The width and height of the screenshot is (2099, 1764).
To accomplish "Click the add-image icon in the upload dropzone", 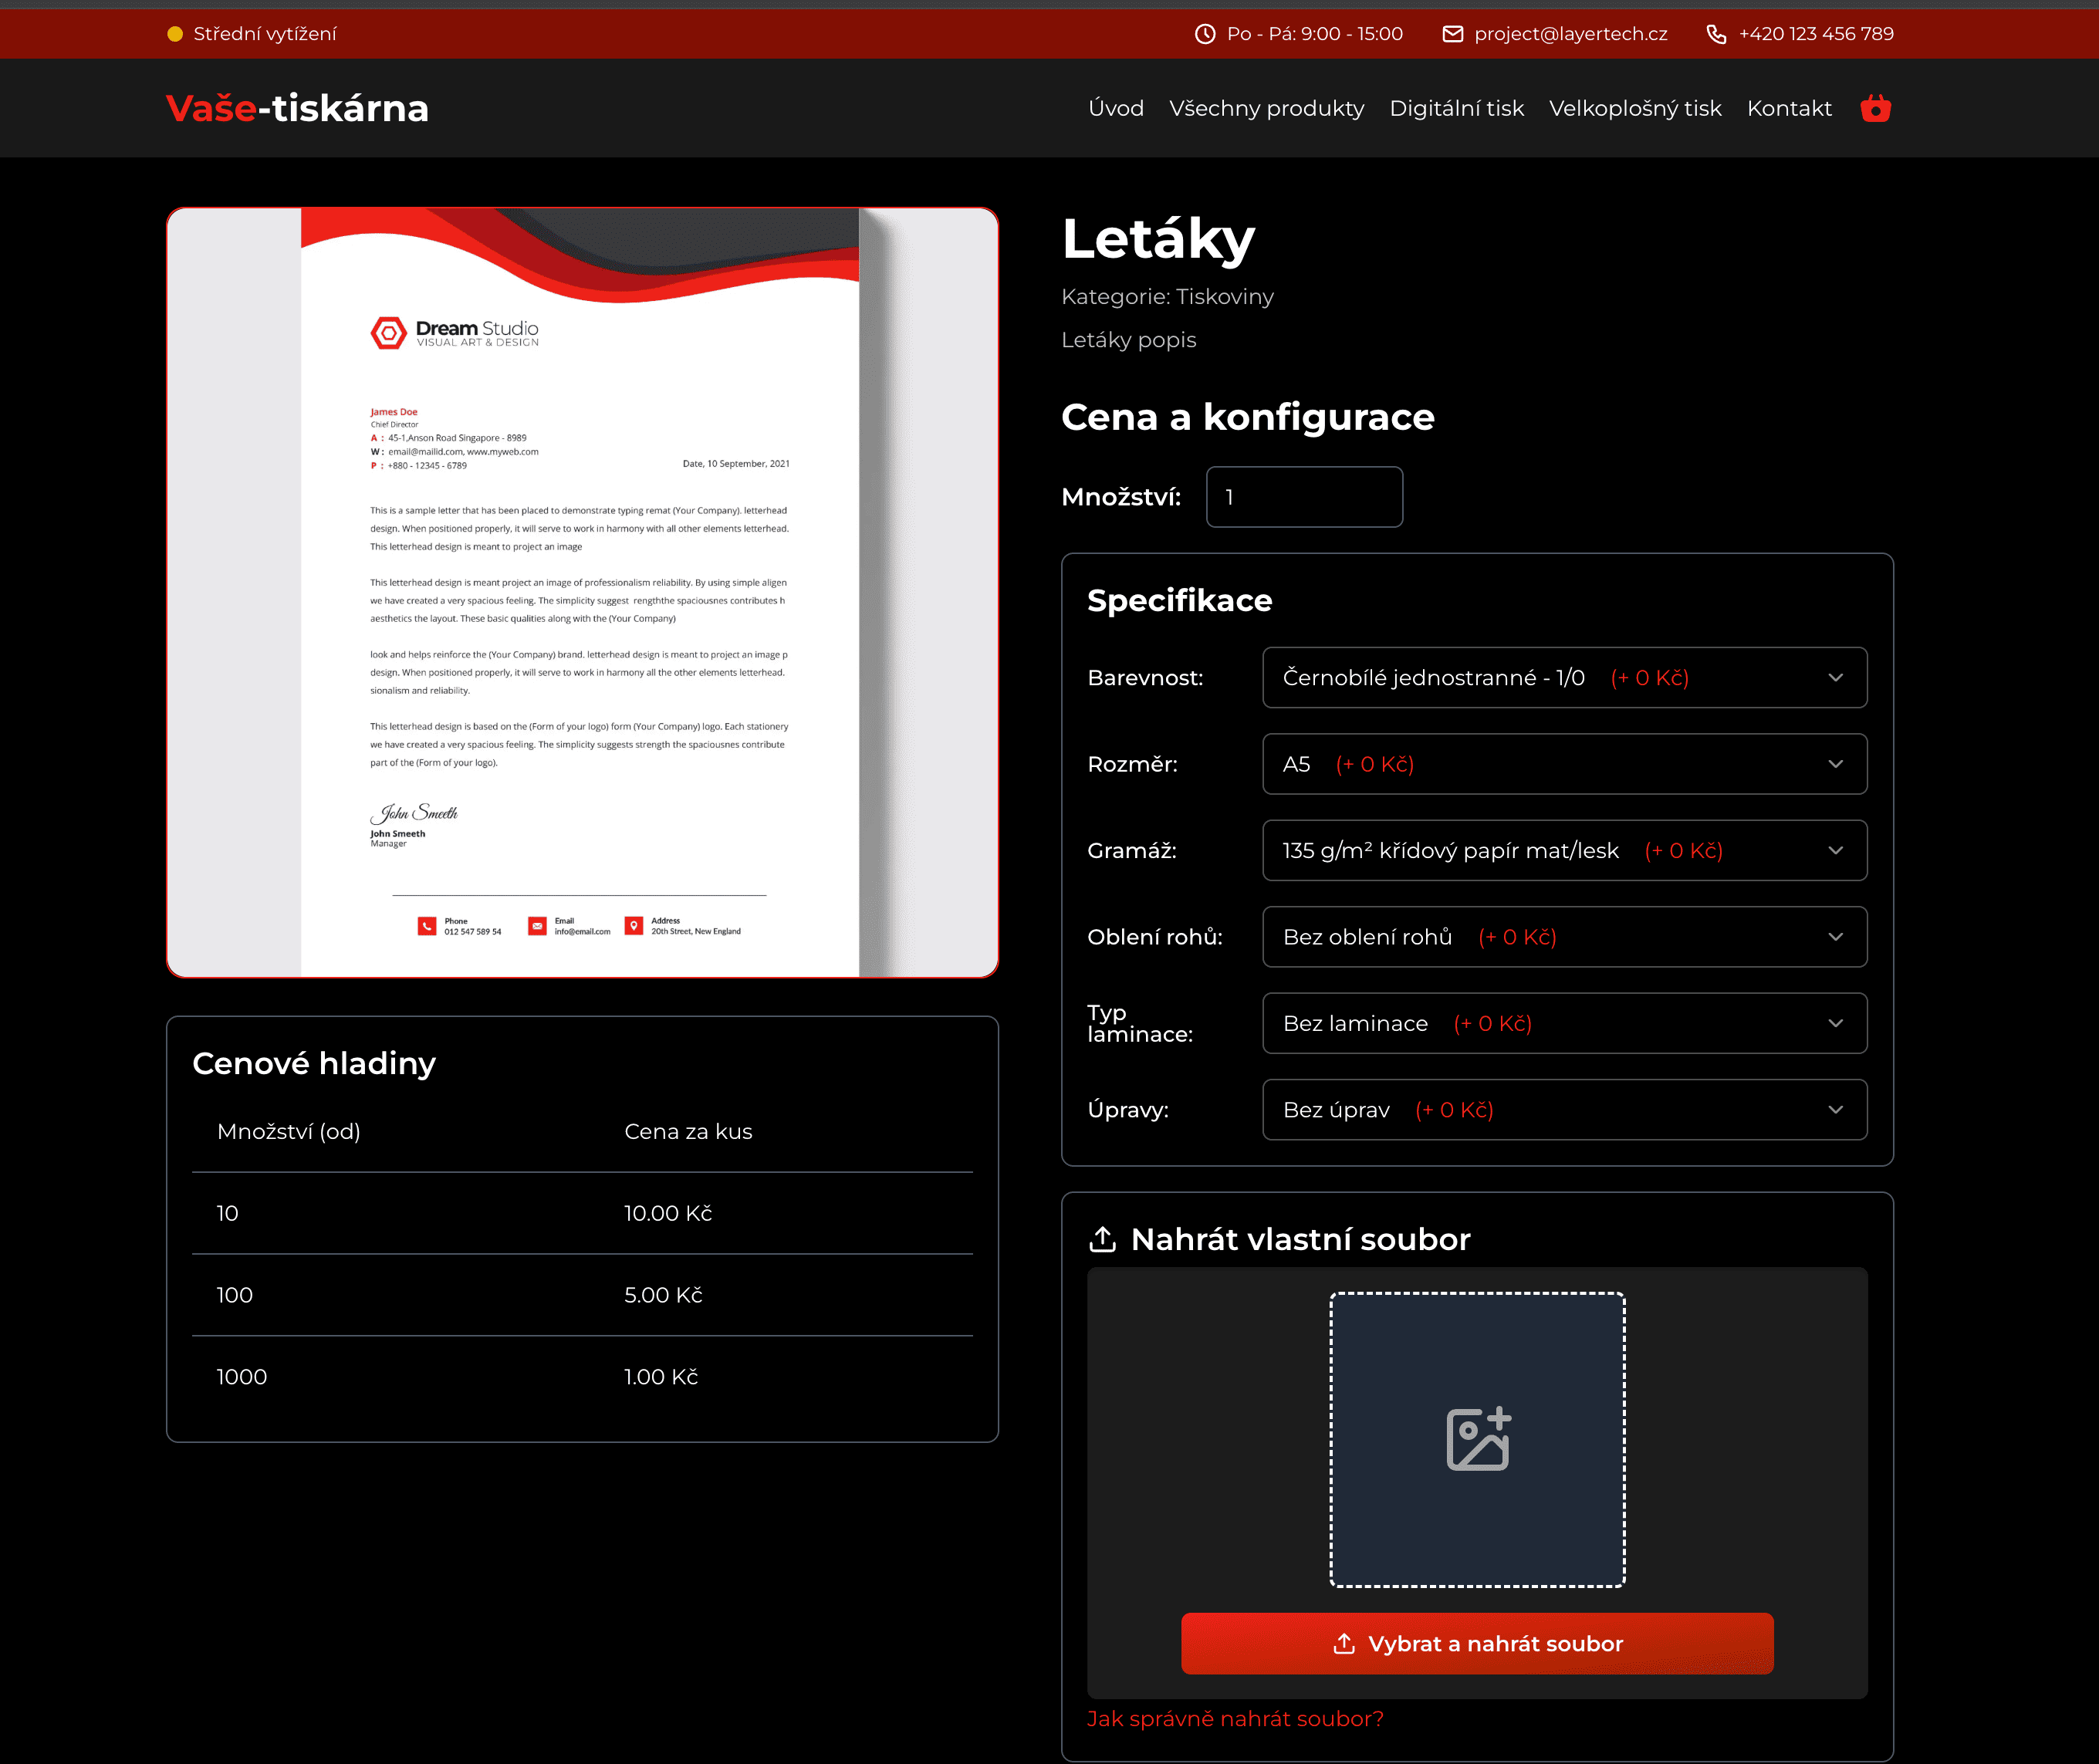I will pos(1478,1439).
